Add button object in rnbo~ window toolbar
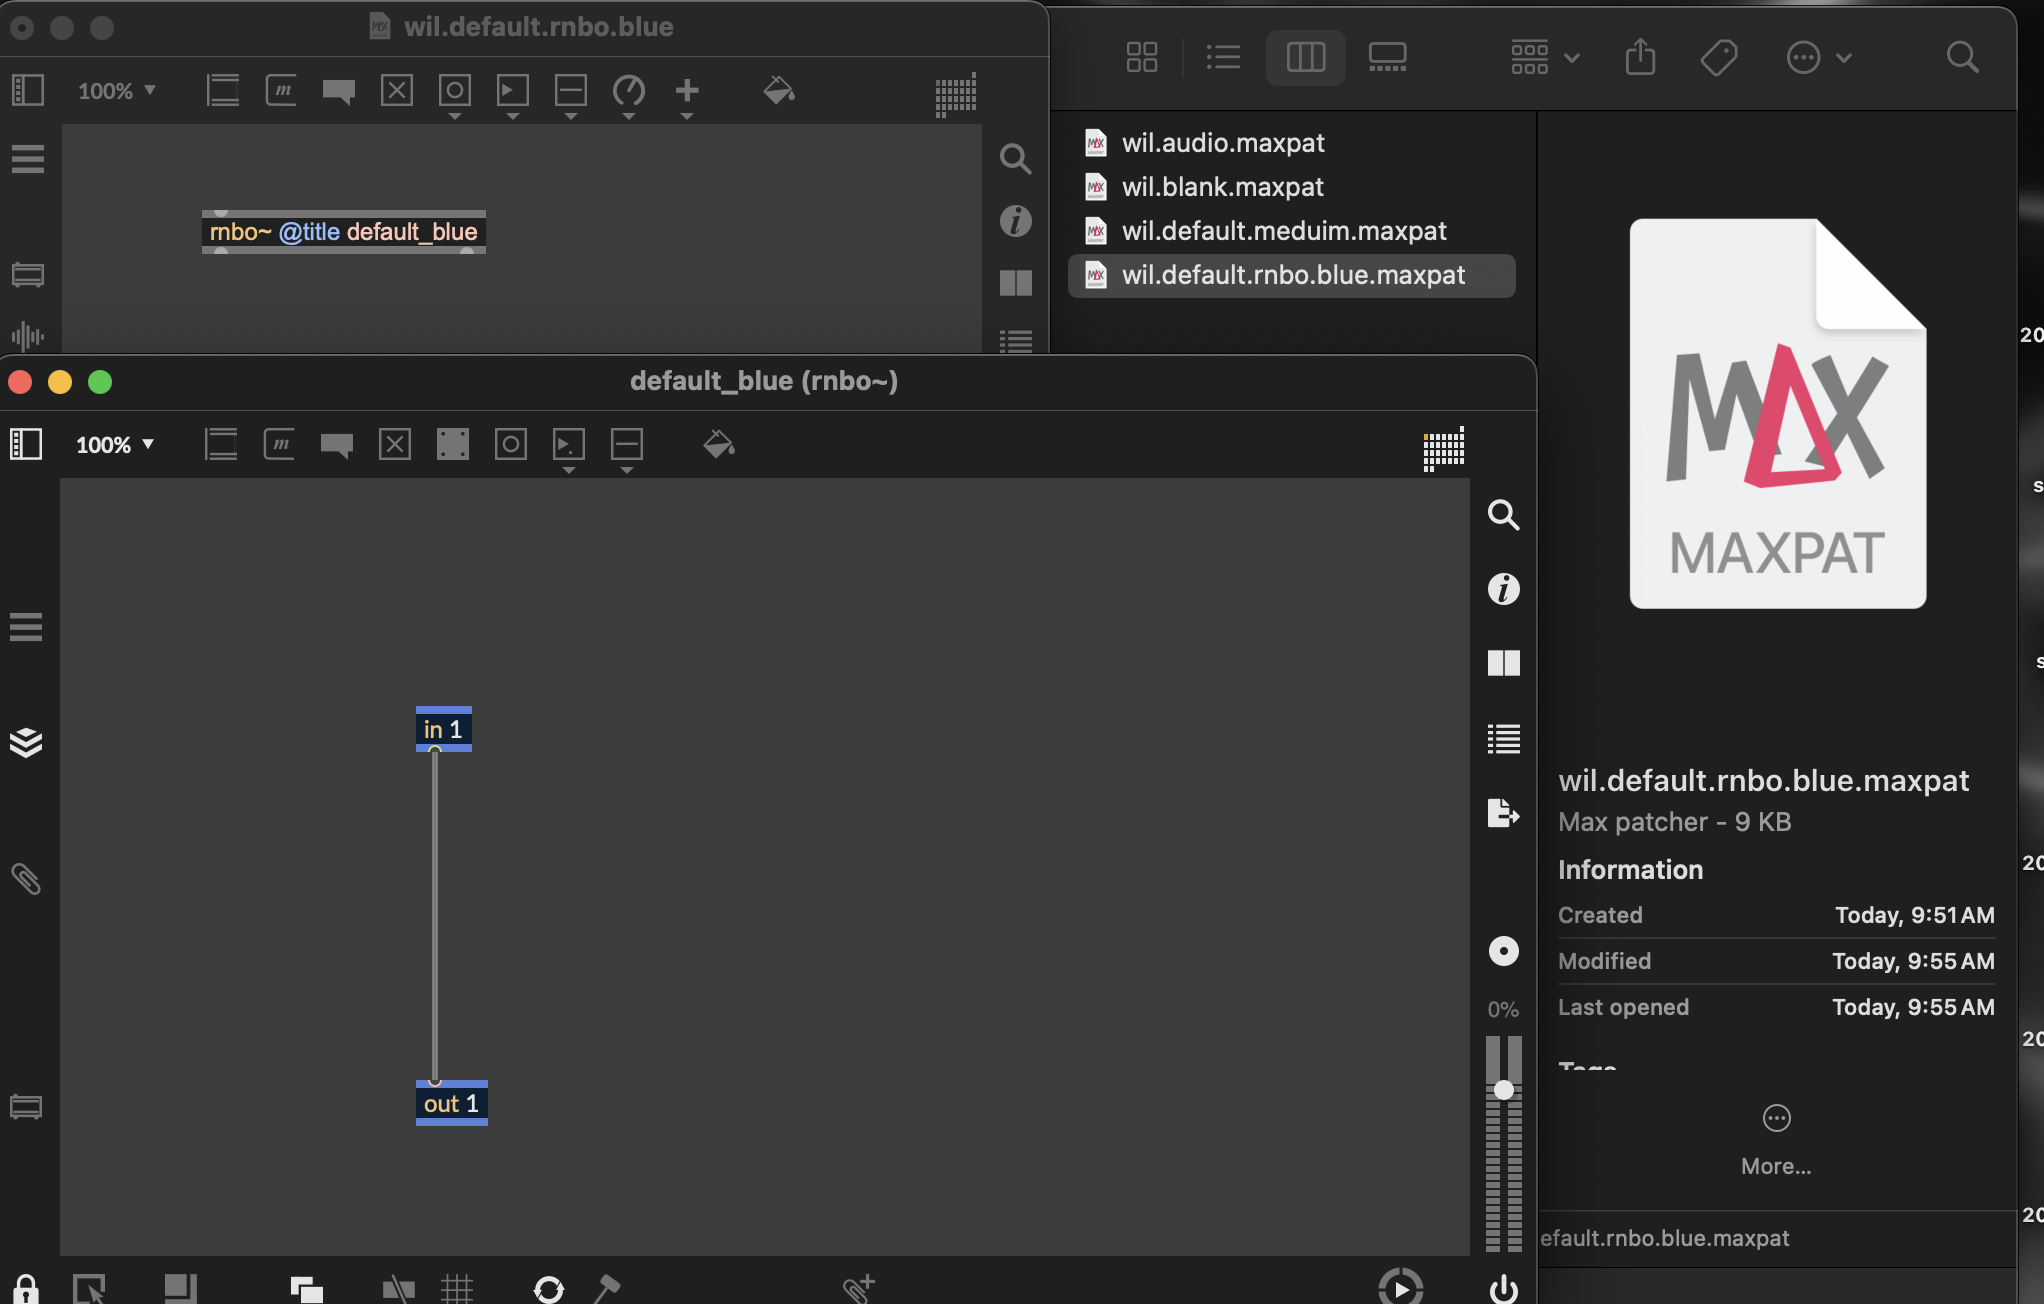This screenshot has height=1304, width=2044. pos(511,444)
